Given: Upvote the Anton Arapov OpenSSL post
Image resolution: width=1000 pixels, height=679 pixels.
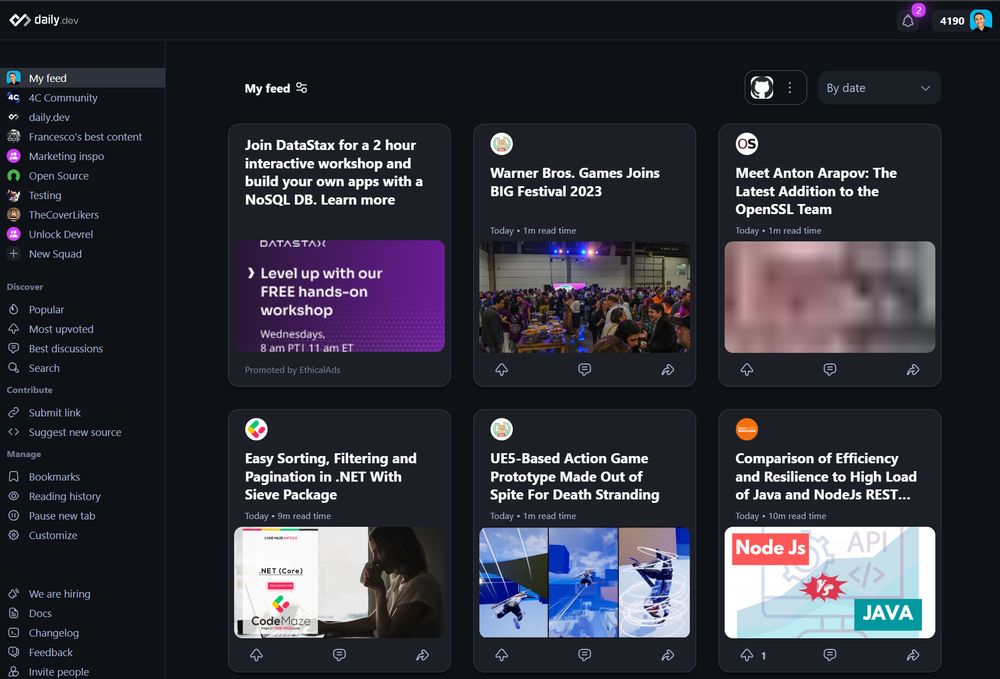Looking at the screenshot, I should (x=747, y=370).
